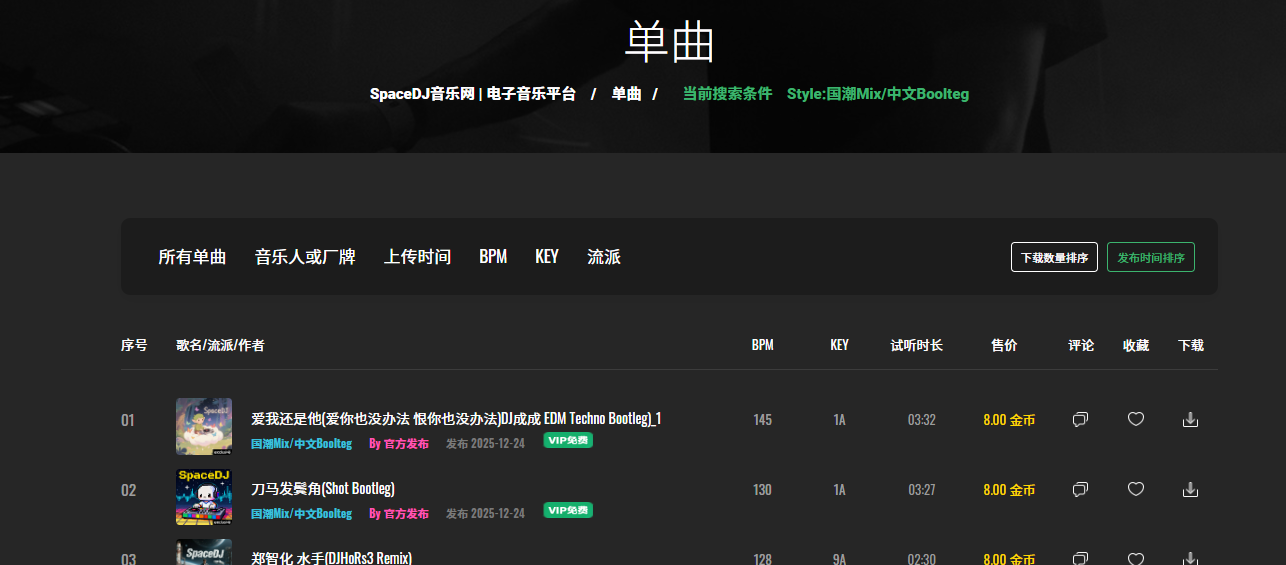The height and width of the screenshot is (565, 1286).
Task: Download the first track 爱我还是他
Action: (1190, 420)
